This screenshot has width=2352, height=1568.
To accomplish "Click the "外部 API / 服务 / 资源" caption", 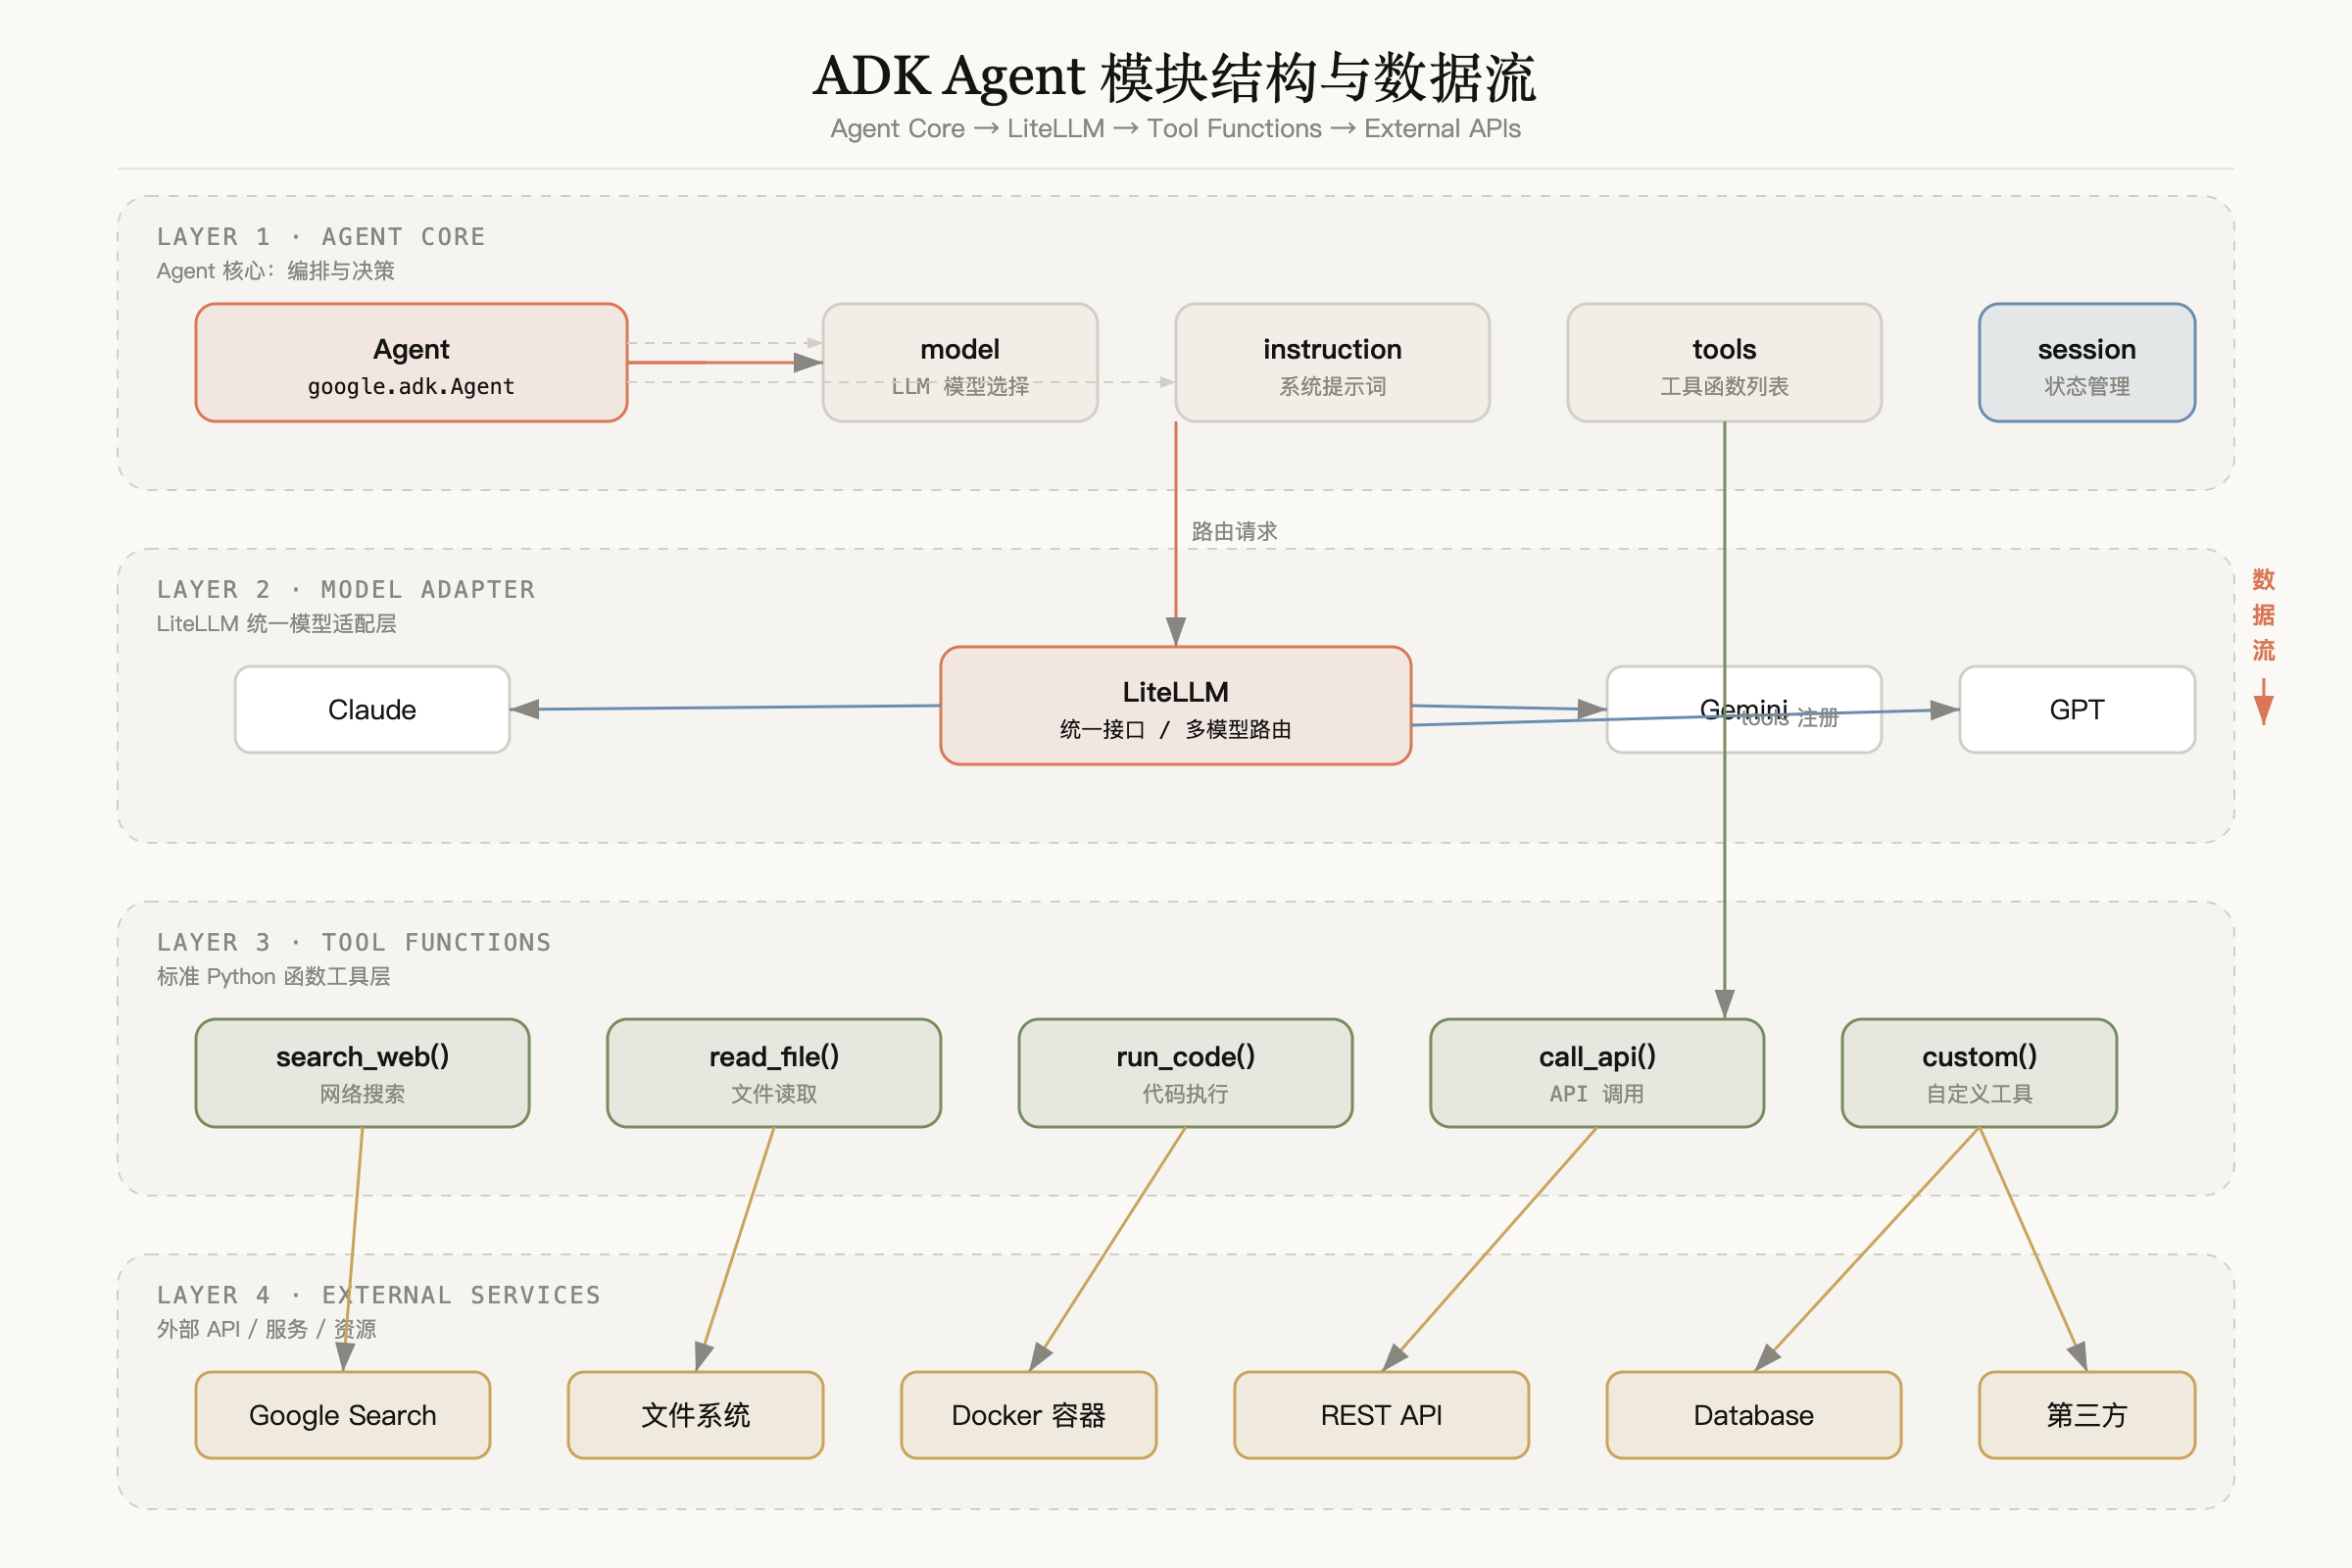I will (266, 1329).
